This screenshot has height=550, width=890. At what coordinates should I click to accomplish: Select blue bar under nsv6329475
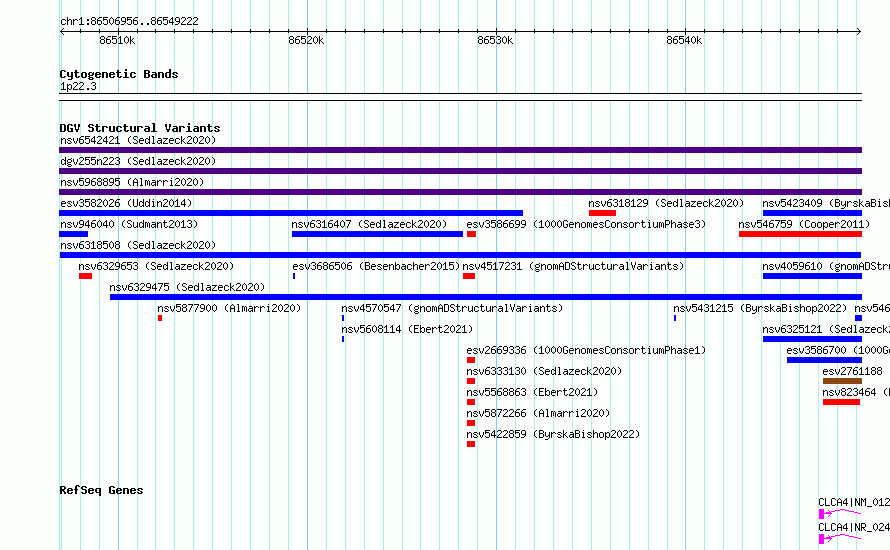tap(486, 297)
